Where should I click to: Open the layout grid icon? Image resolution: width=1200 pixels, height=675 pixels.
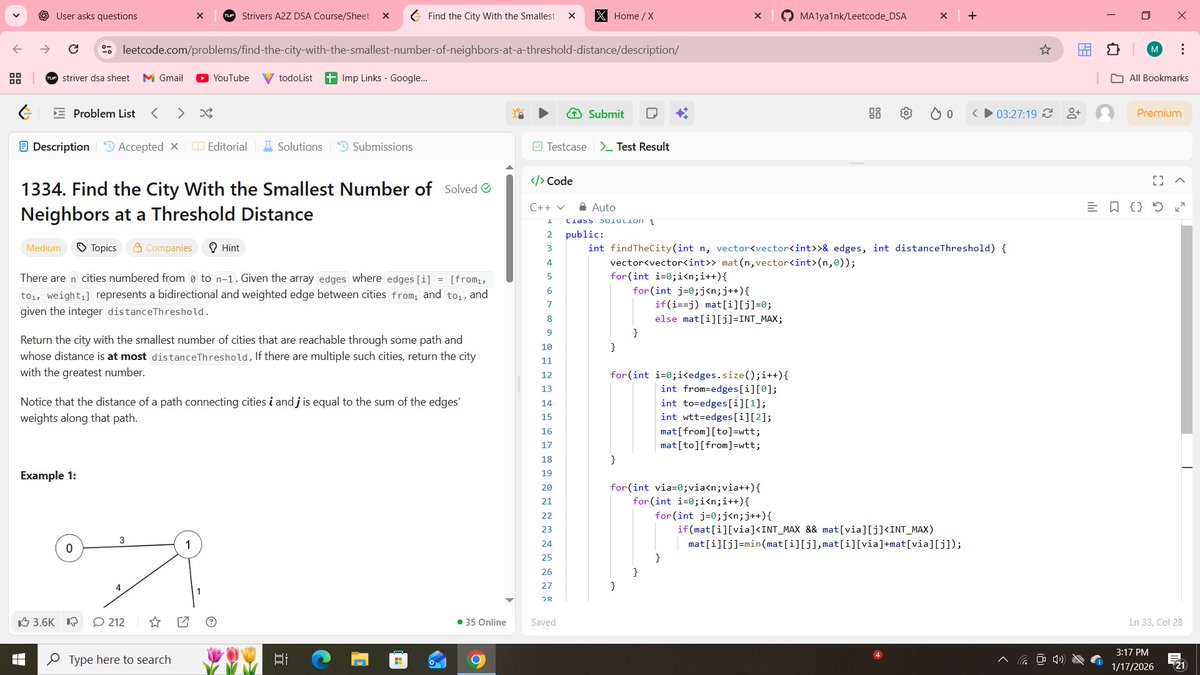pos(874,113)
